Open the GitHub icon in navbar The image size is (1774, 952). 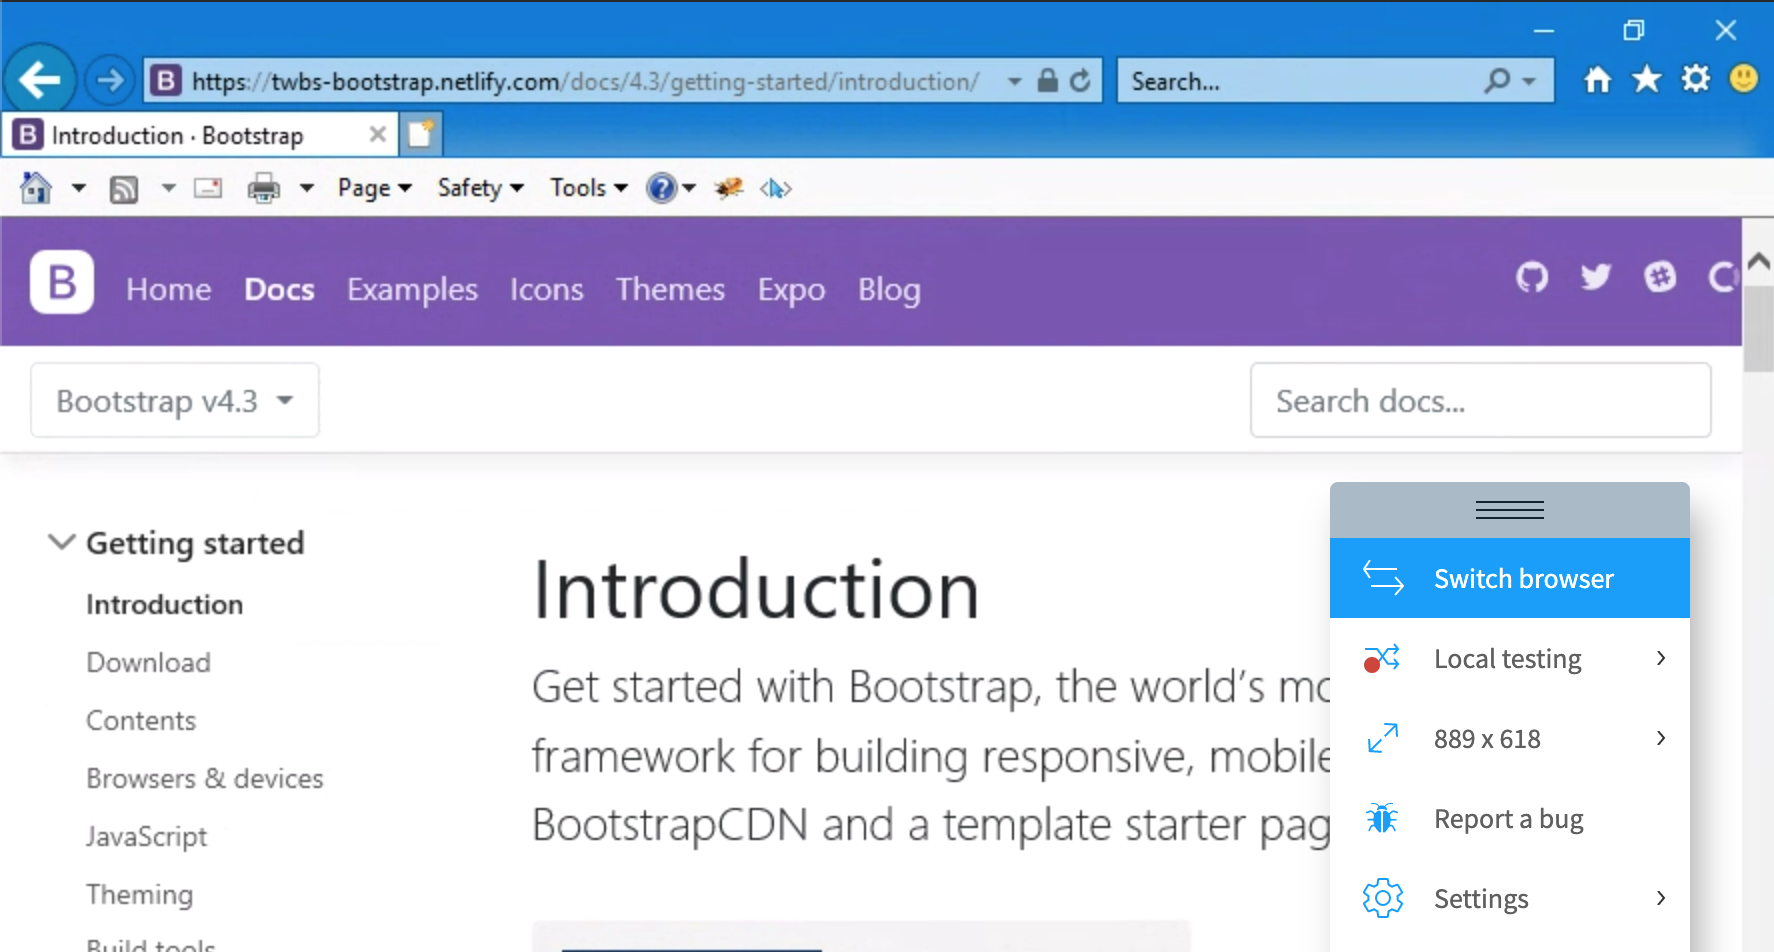click(x=1532, y=277)
